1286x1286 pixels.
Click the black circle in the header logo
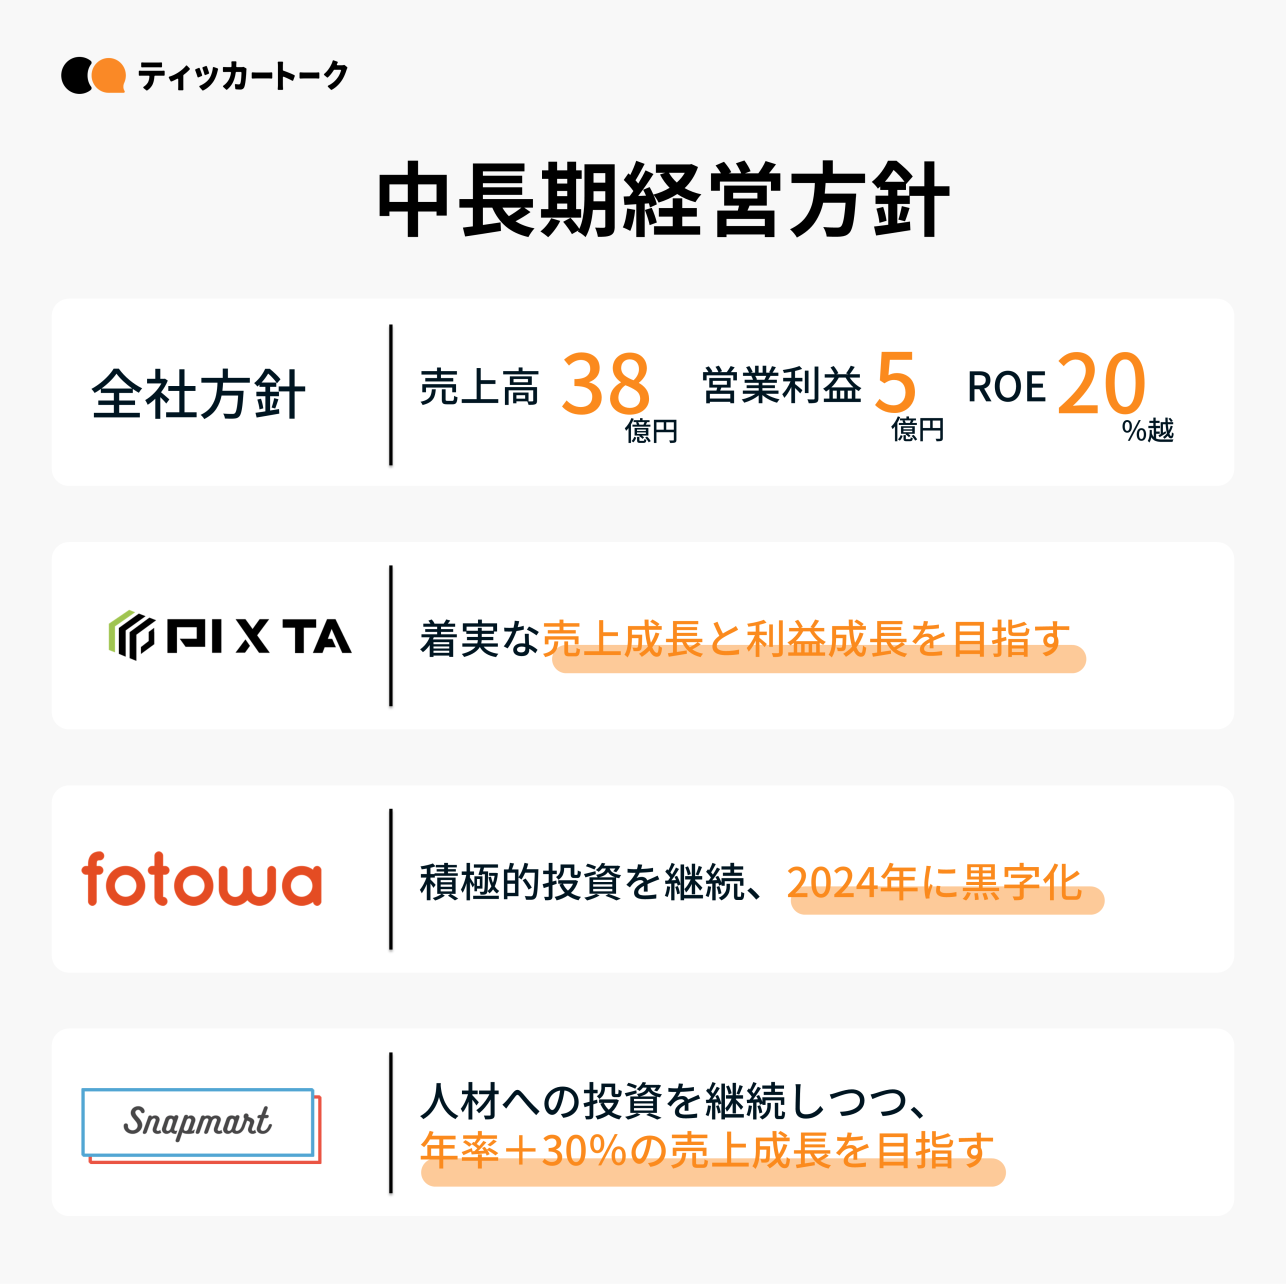tap(76, 76)
